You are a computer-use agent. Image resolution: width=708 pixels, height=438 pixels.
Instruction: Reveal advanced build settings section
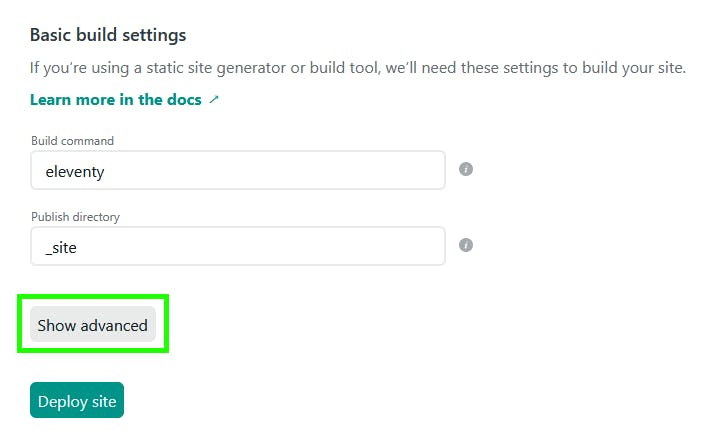click(x=93, y=325)
